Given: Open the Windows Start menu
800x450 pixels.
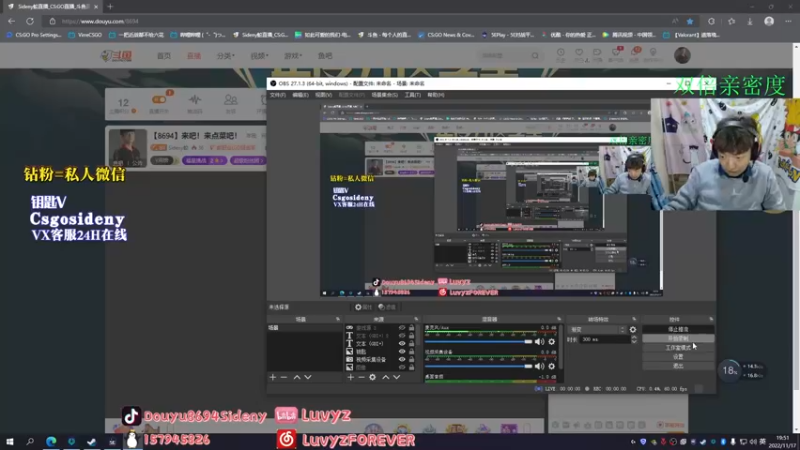Looking at the screenshot, I should coord(10,441).
